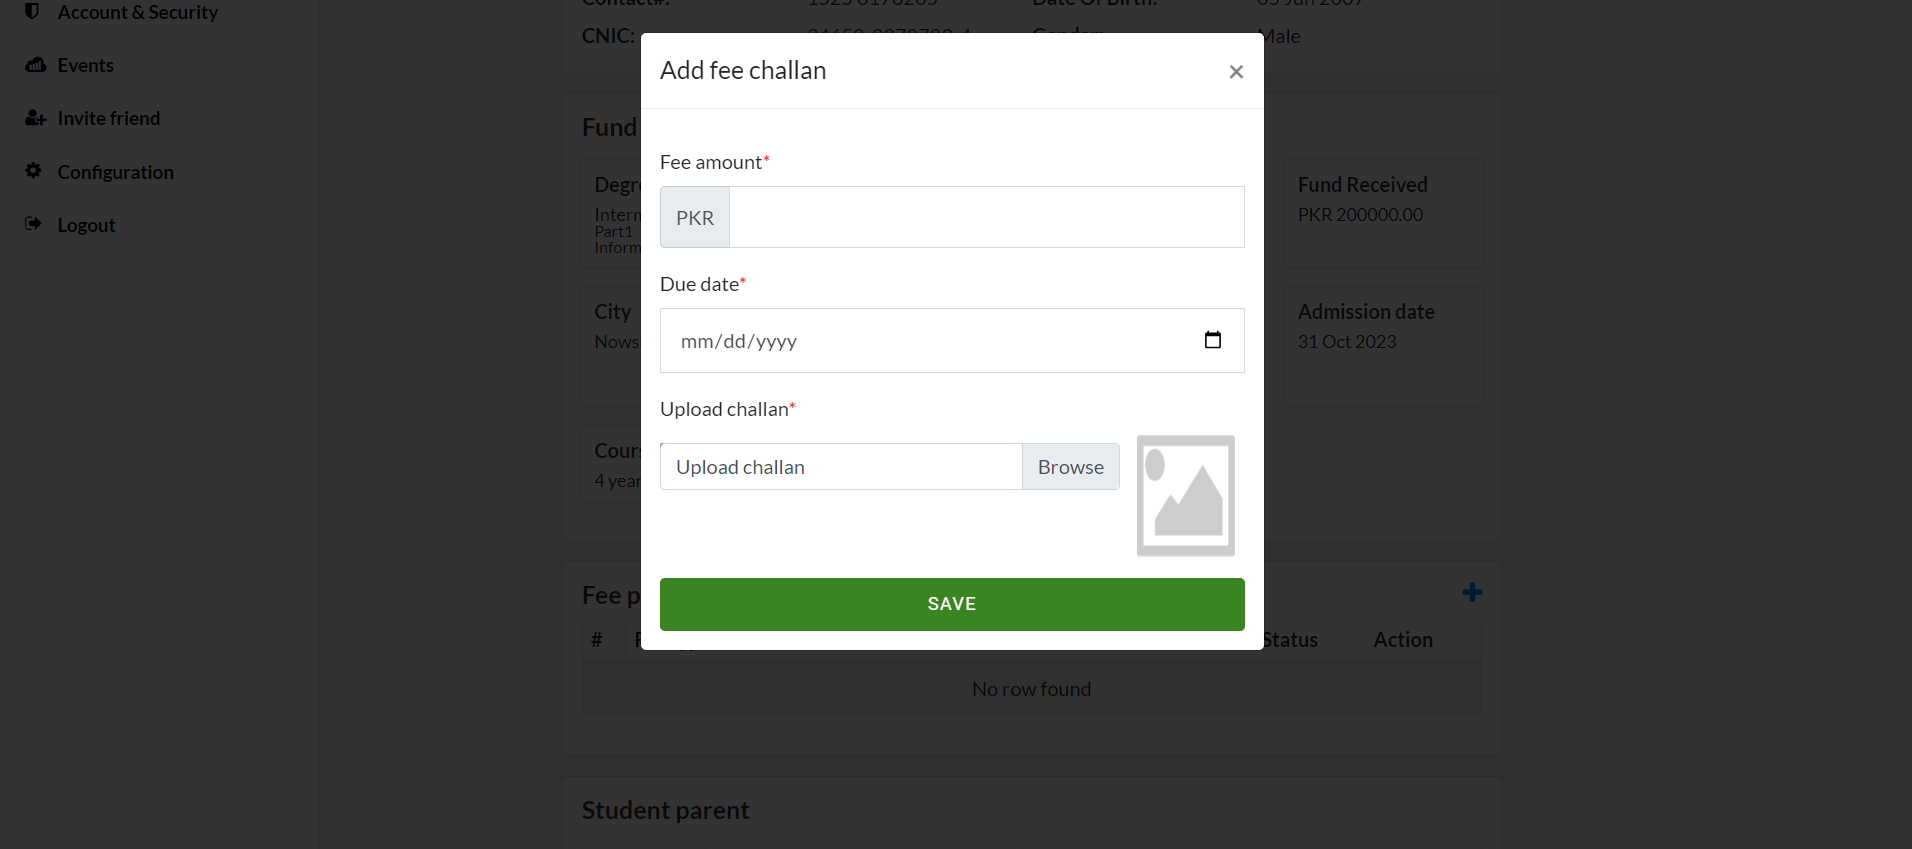
Task: Focus the Fee amount input field
Action: click(986, 217)
